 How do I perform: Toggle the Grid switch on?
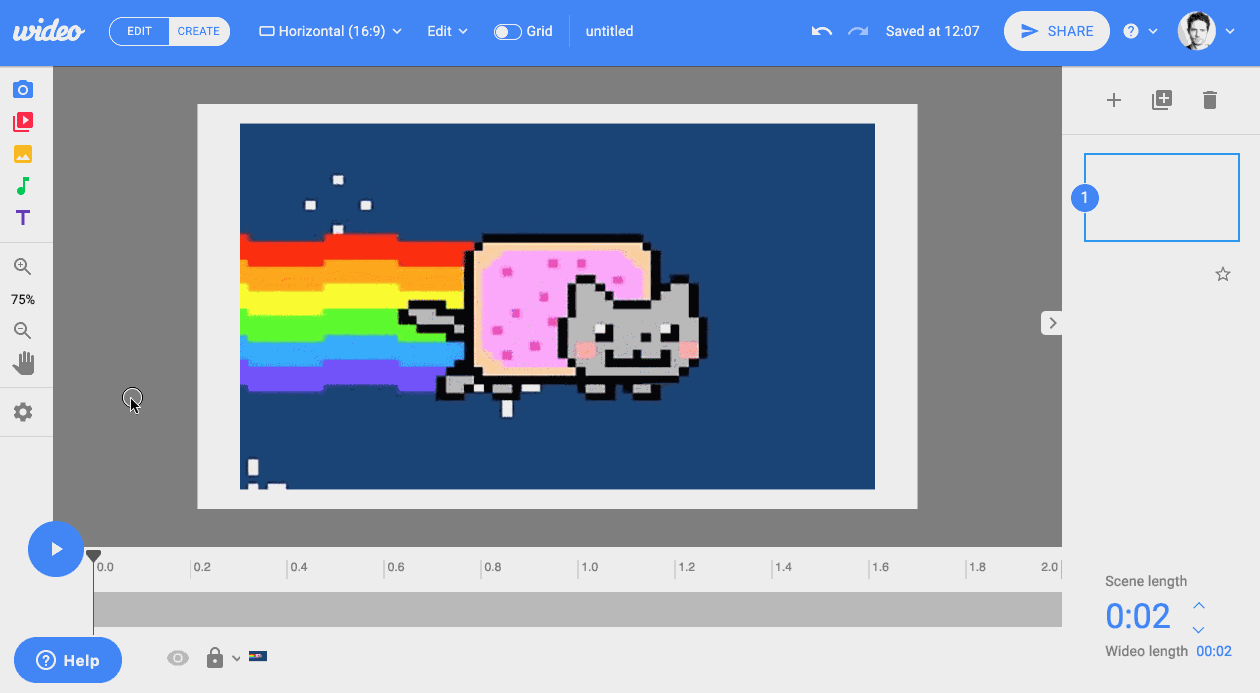(507, 31)
